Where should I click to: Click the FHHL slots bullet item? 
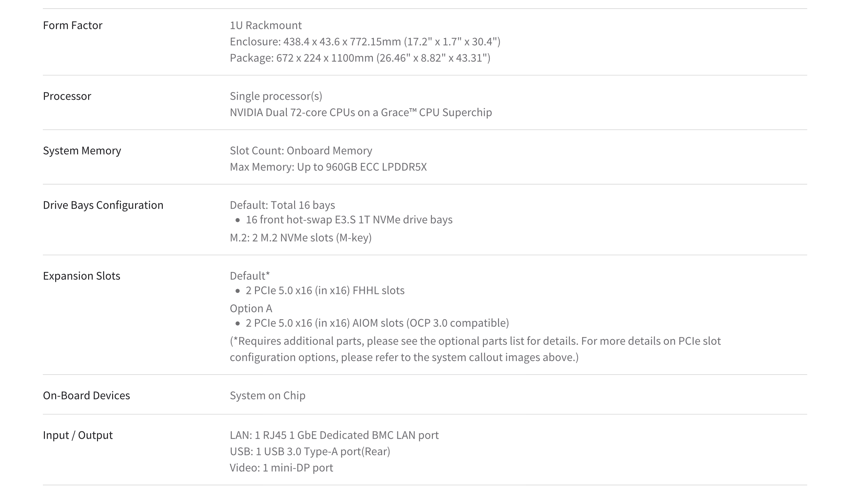tap(325, 290)
